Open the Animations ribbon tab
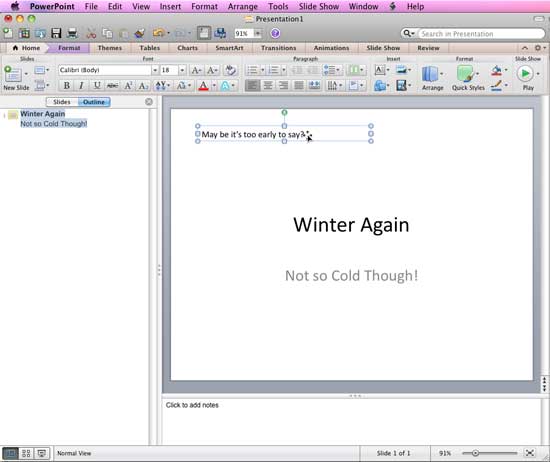This screenshot has width=550, height=462. (x=331, y=48)
